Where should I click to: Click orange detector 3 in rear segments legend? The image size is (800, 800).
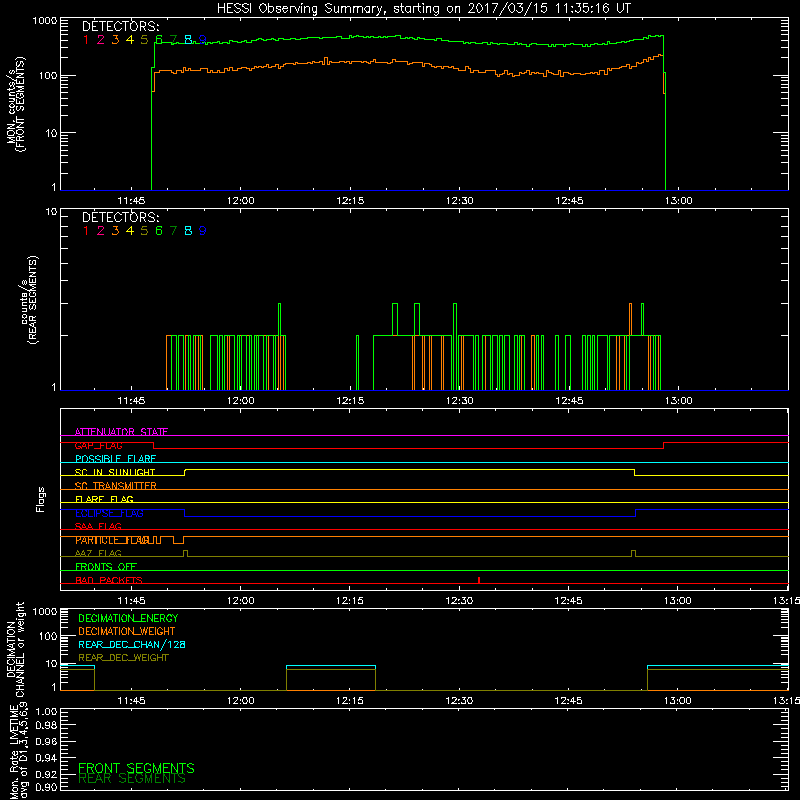[115, 231]
